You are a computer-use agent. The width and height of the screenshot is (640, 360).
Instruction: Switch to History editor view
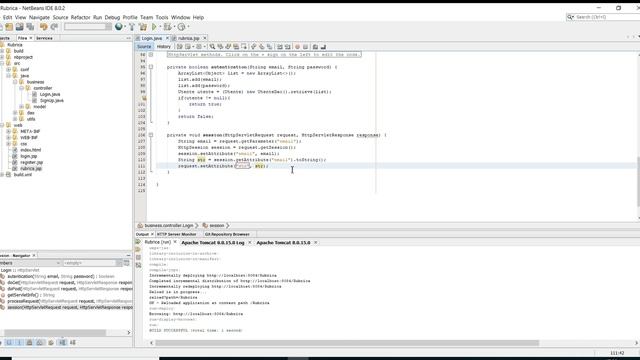164,47
